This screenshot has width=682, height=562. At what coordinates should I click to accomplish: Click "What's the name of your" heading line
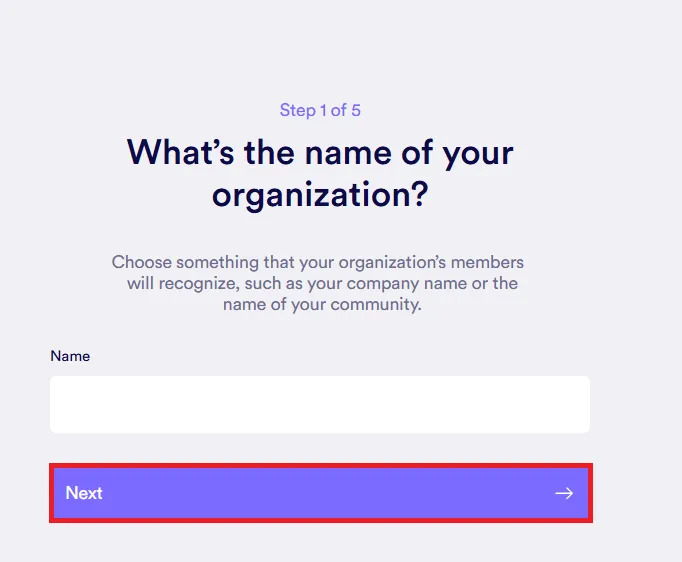(x=320, y=153)
